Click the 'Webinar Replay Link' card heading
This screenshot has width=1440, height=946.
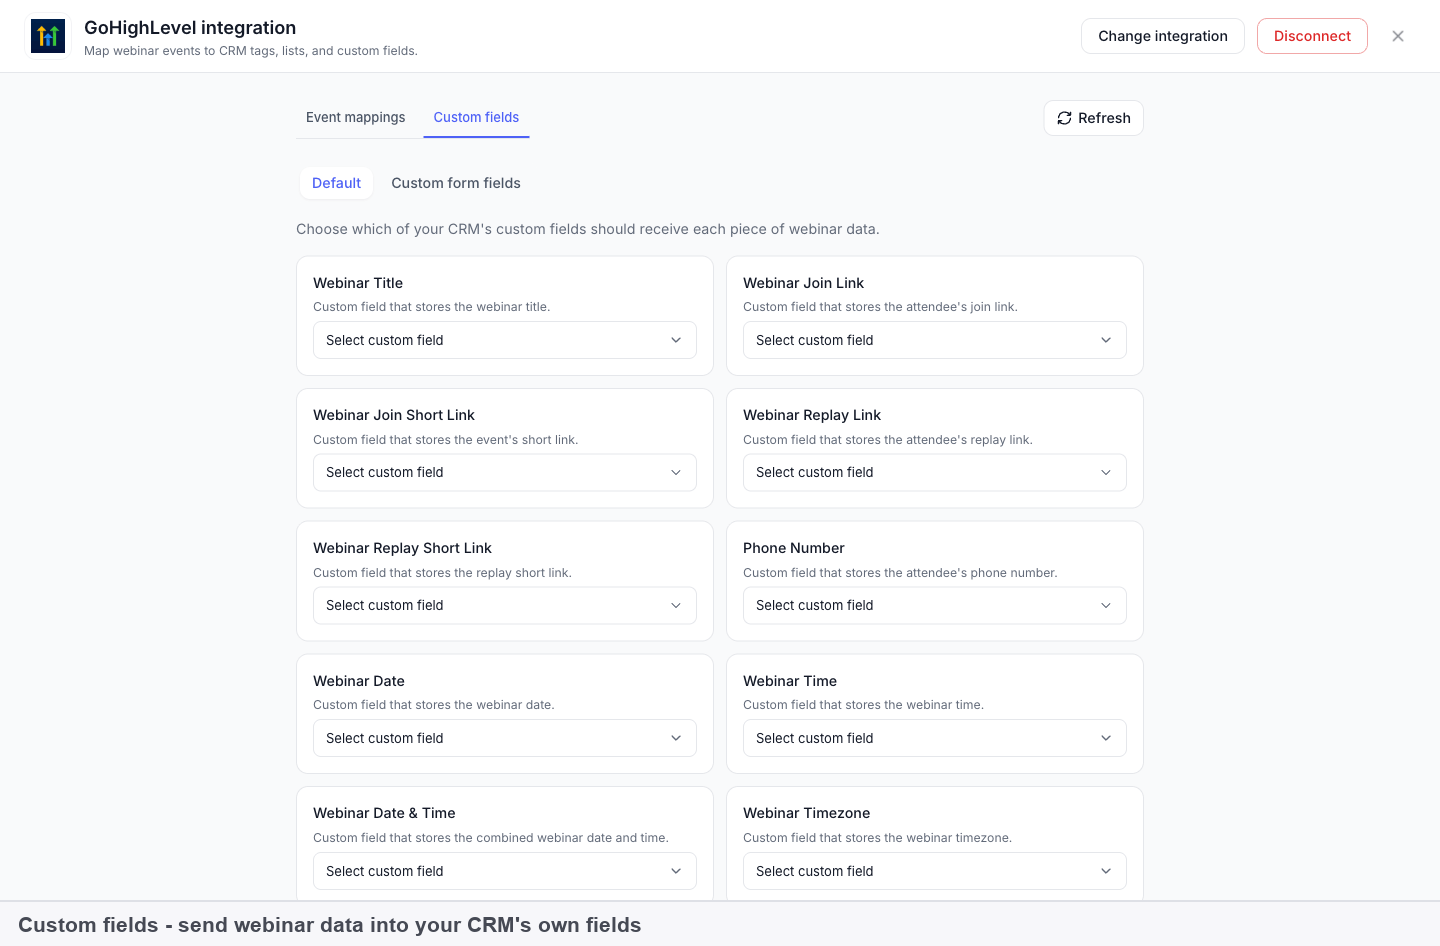[x=812, y=415]
